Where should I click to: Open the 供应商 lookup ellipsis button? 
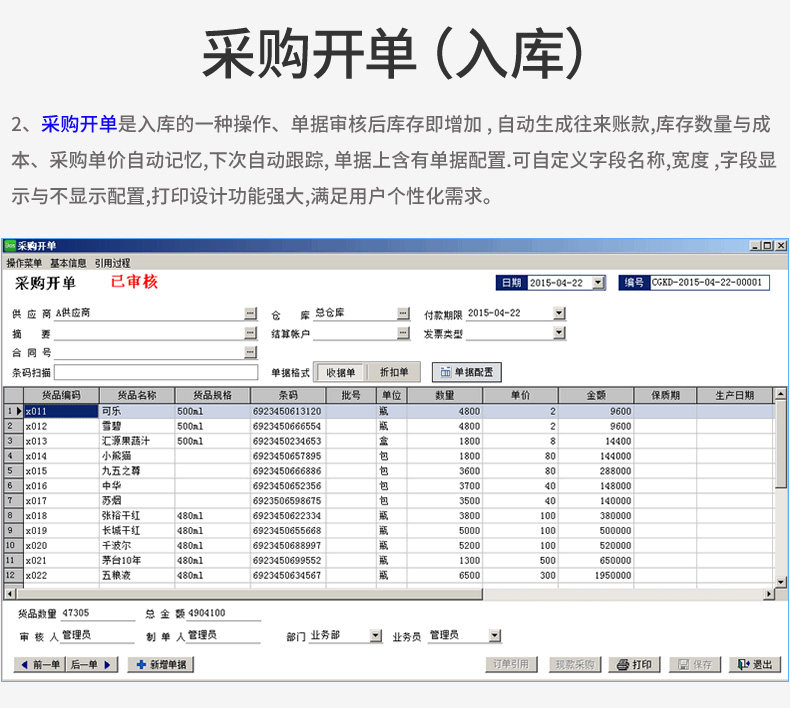tap(250, 313)
